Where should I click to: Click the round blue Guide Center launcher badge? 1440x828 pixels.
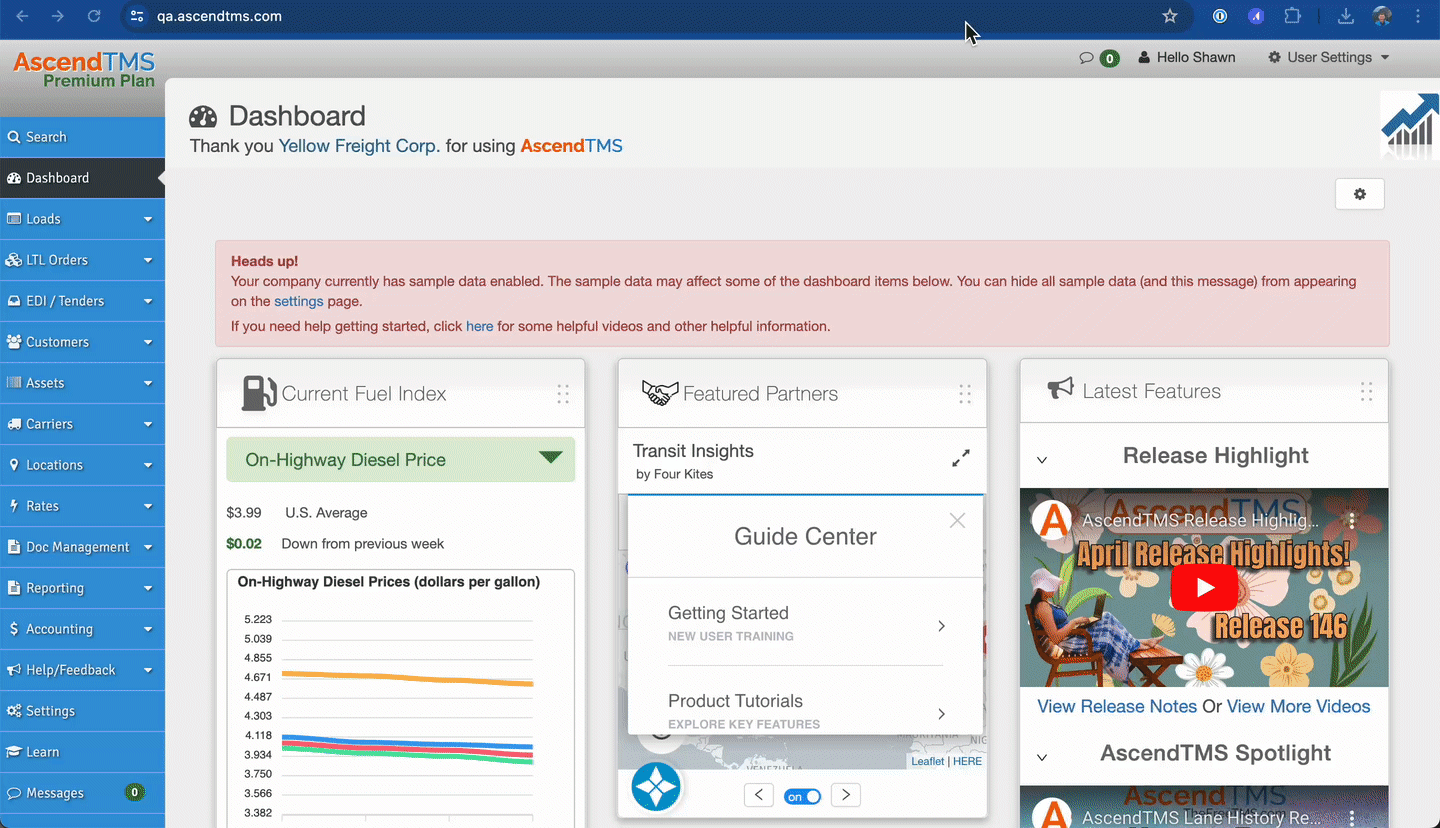tap(656, 787)
